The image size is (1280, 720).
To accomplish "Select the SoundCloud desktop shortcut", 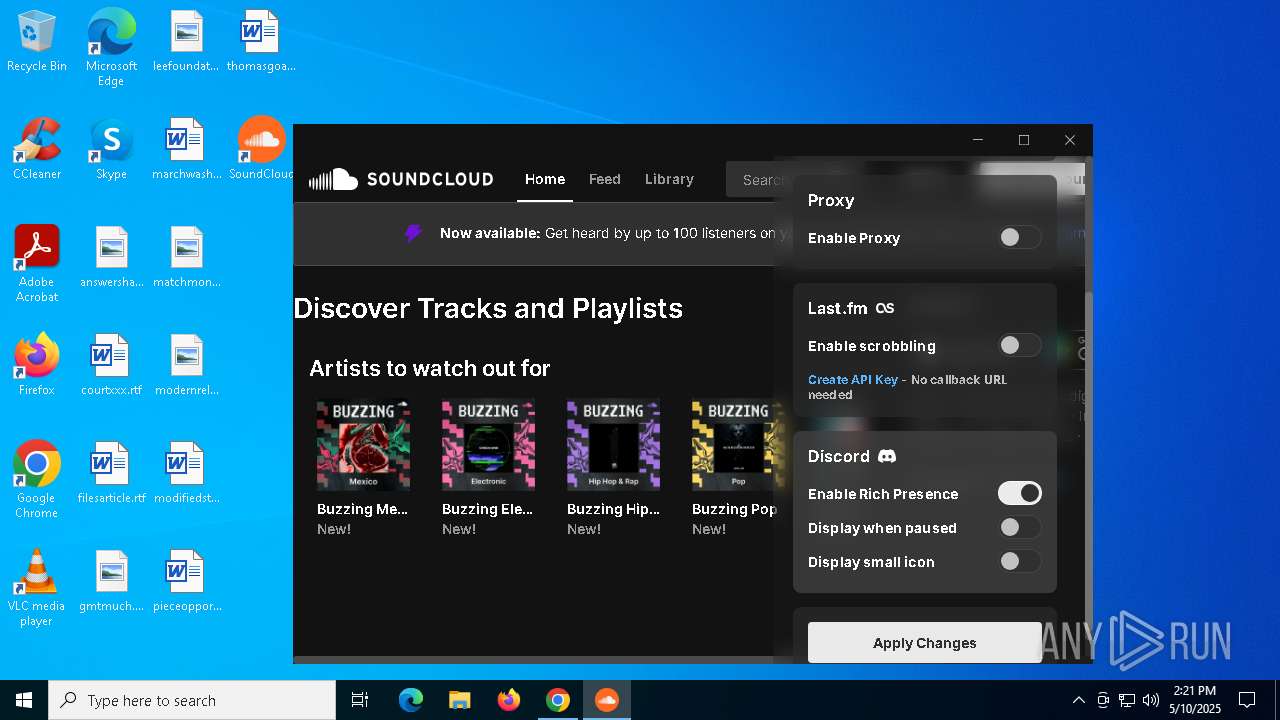I will click(261, 150).
